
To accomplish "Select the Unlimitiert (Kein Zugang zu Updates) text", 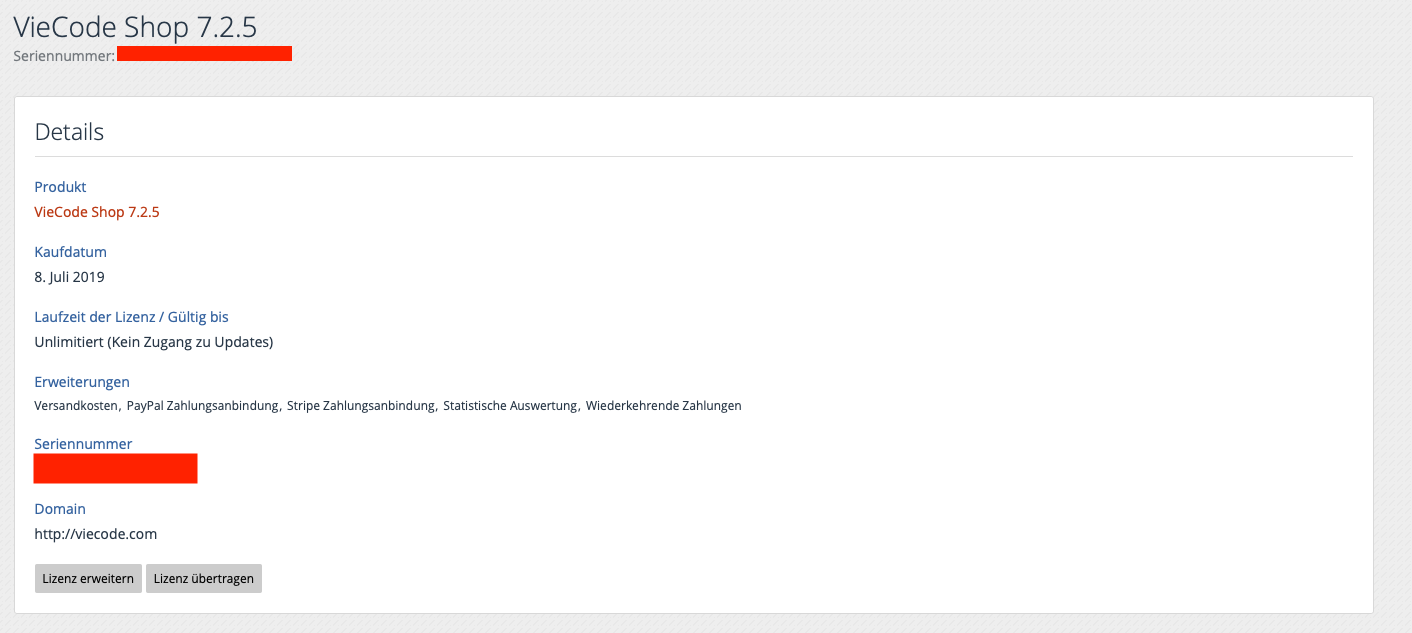I will (153, 342).
